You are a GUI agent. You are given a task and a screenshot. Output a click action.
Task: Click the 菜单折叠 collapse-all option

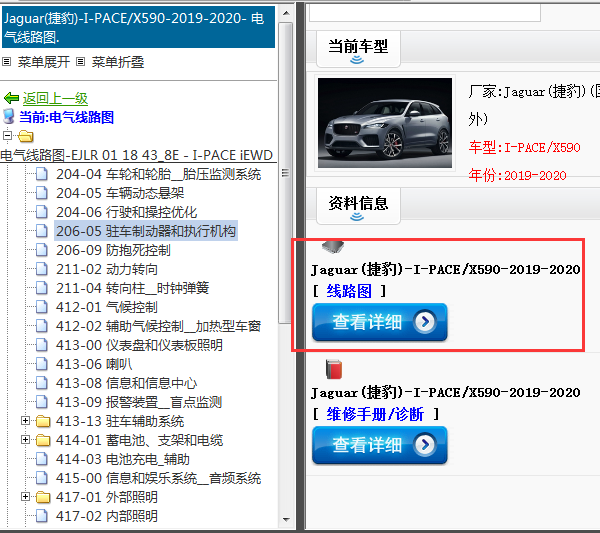(x=117, y=62)
